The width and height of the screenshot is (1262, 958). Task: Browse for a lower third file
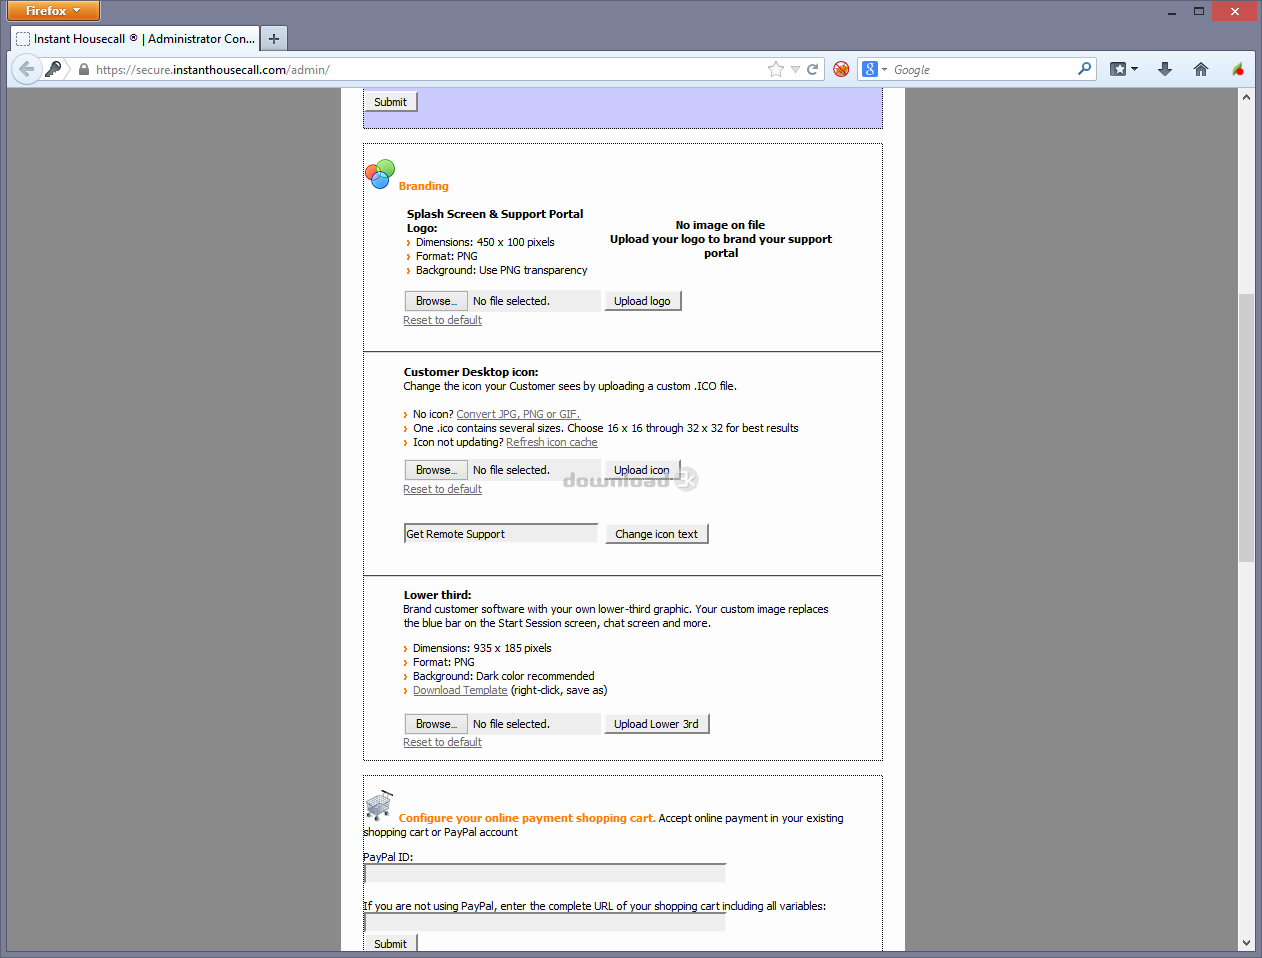[x=436, y=724]
